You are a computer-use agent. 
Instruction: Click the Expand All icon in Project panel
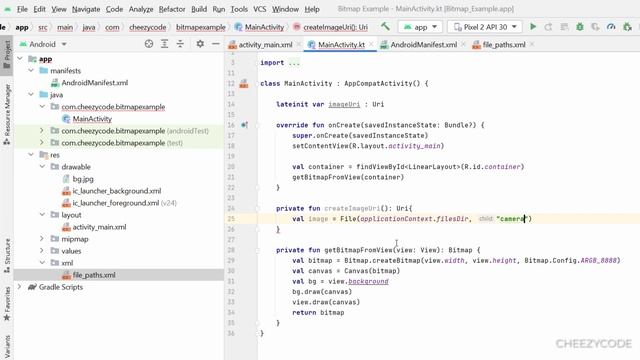pos(164,44)
